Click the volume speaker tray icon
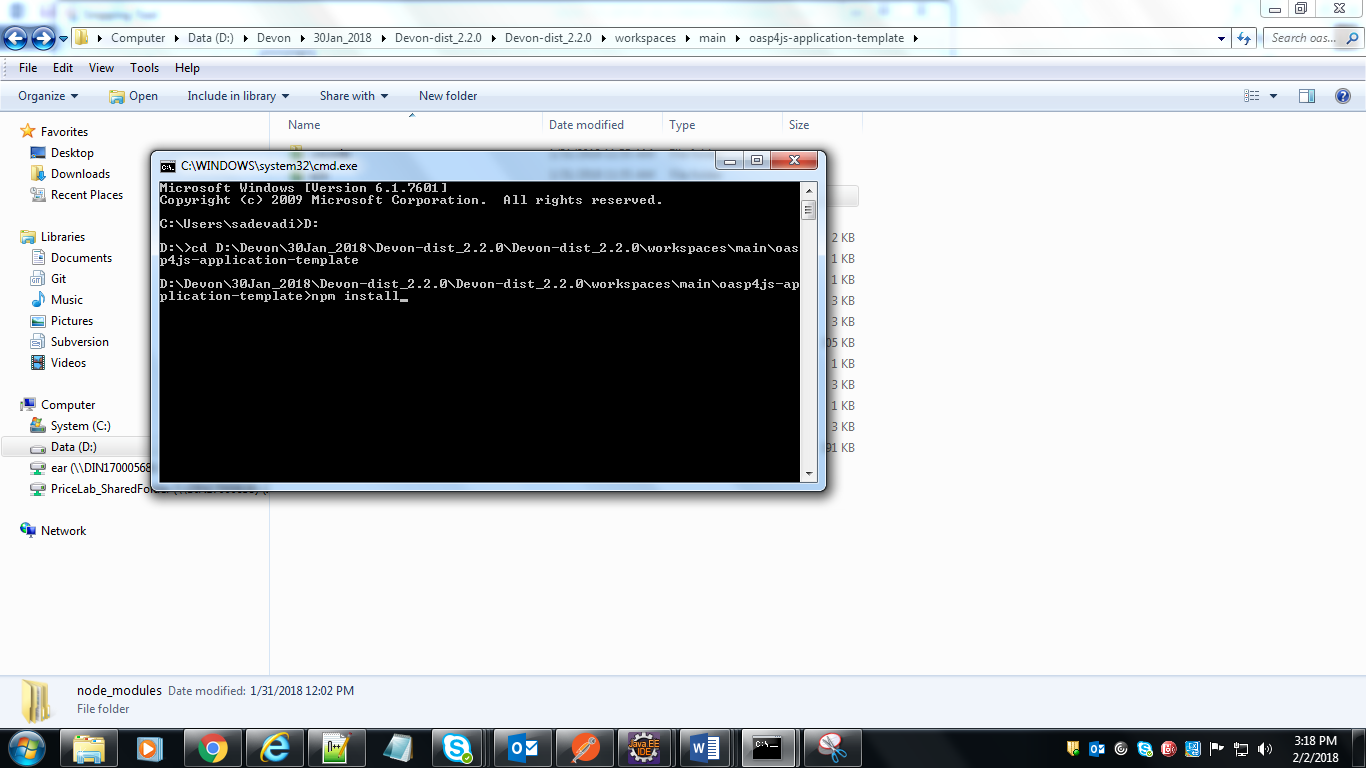Screen dimensions: 1366x768 click(1265, 748)
